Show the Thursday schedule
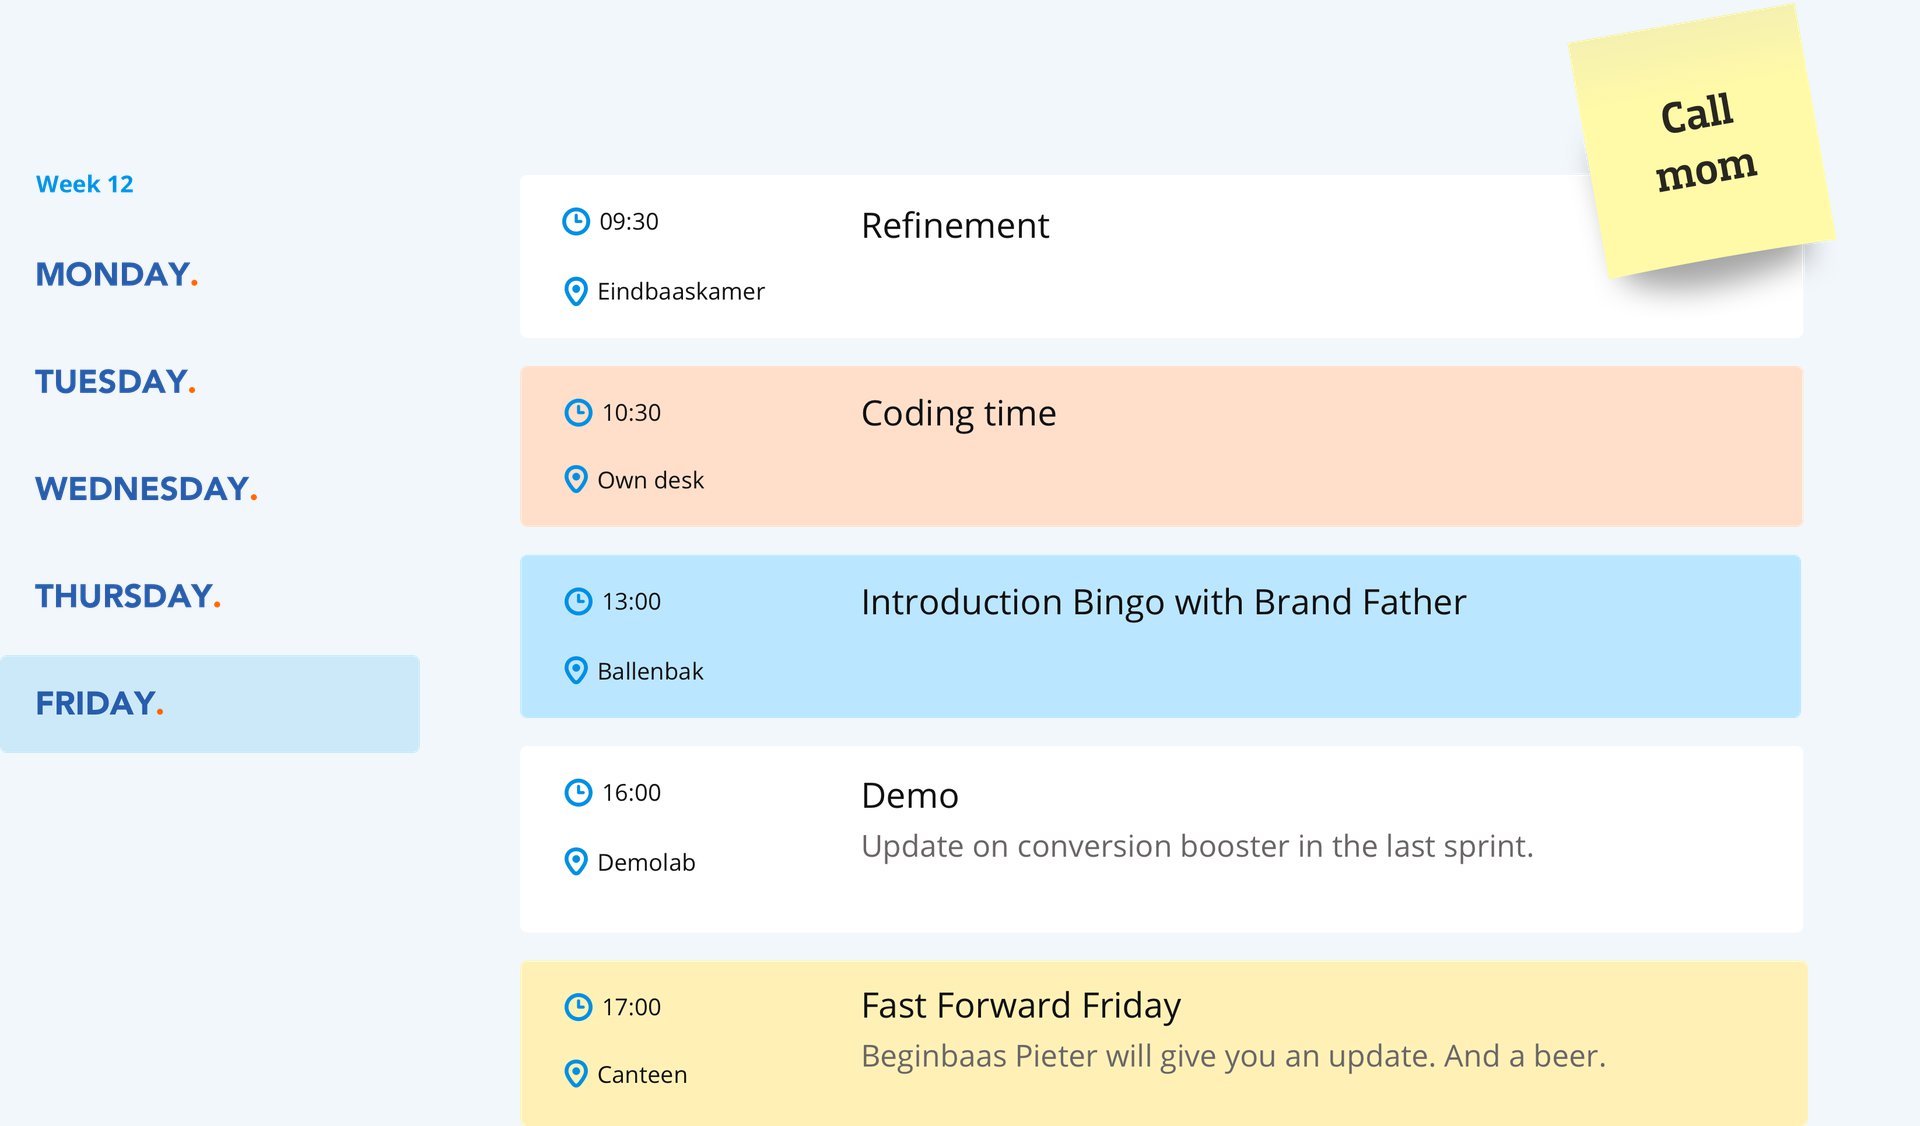This screenshot has height=1126, width=1920. [x=127, y=596]
